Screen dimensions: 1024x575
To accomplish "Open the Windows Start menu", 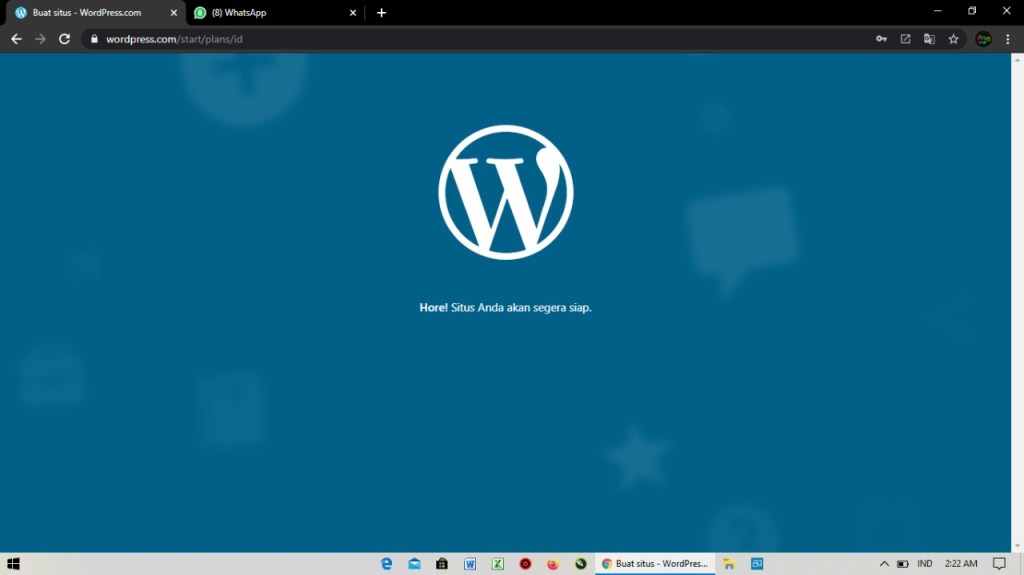I will click(x=14, y=564).
